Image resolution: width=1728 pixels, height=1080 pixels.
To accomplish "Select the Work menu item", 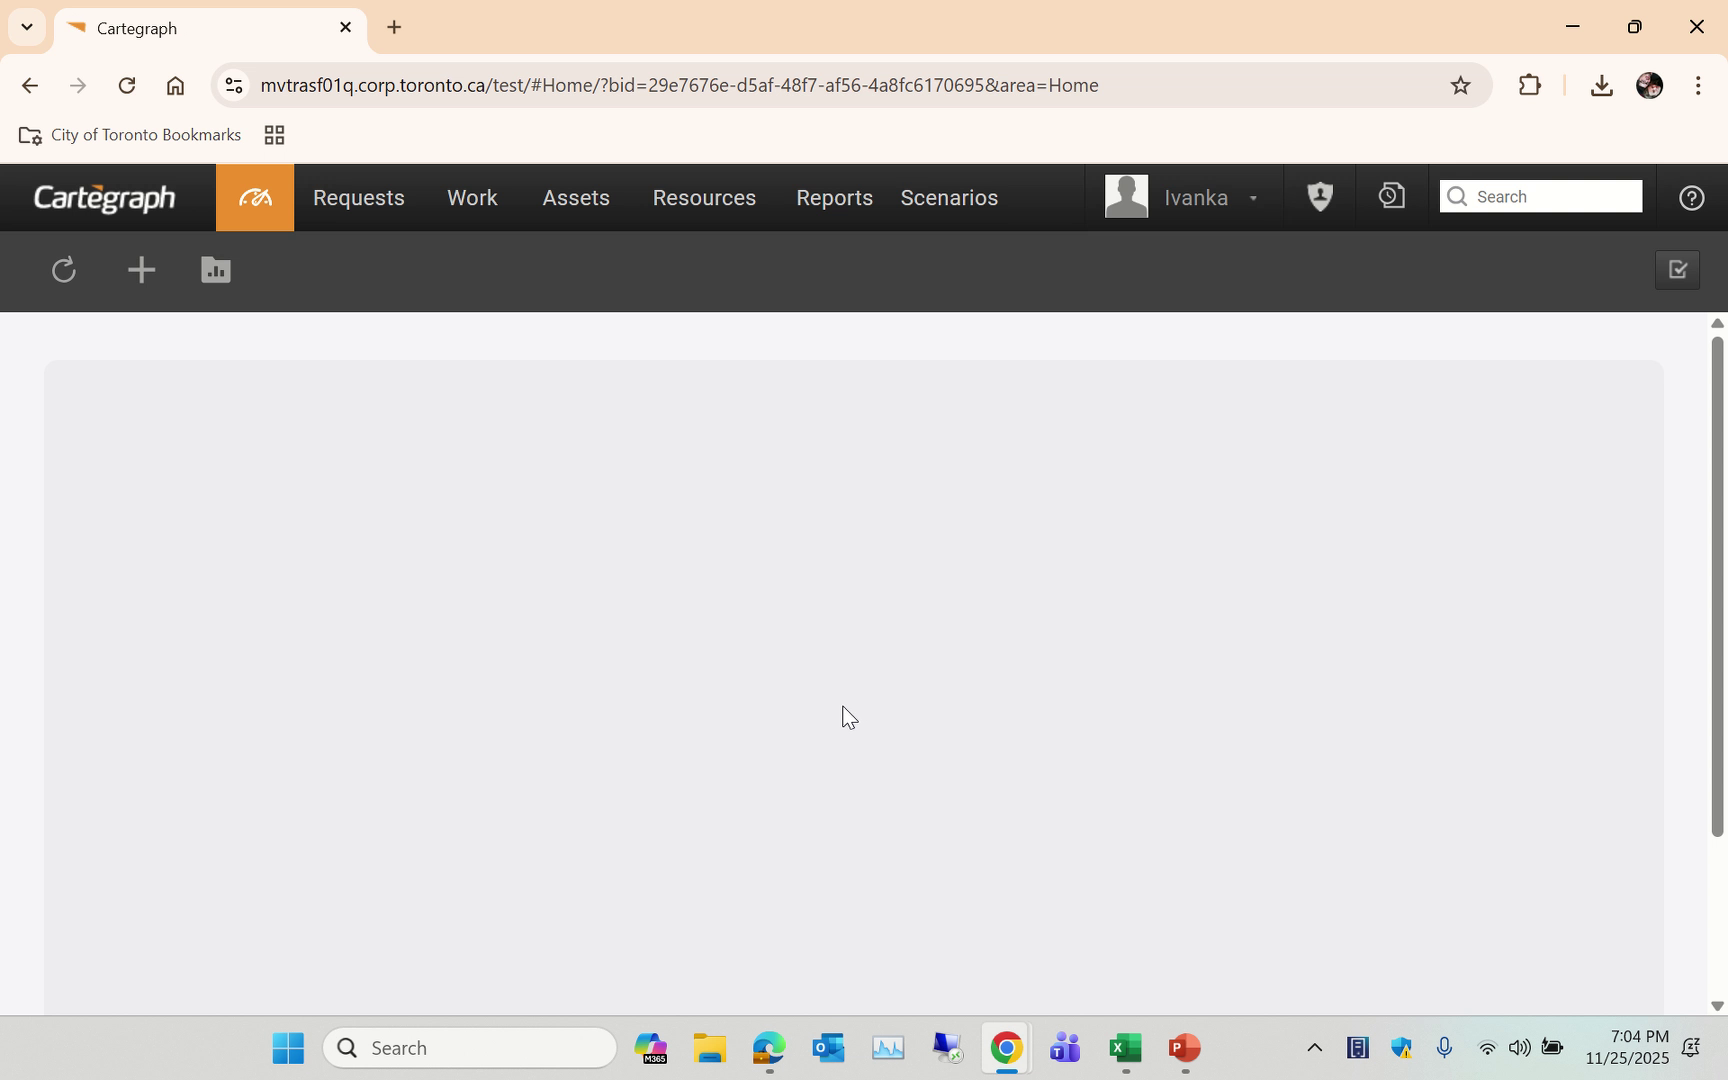I will tap(471, 198).
